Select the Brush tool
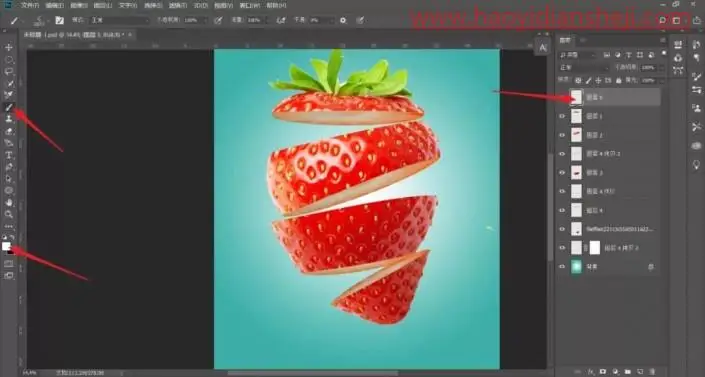 9,107
